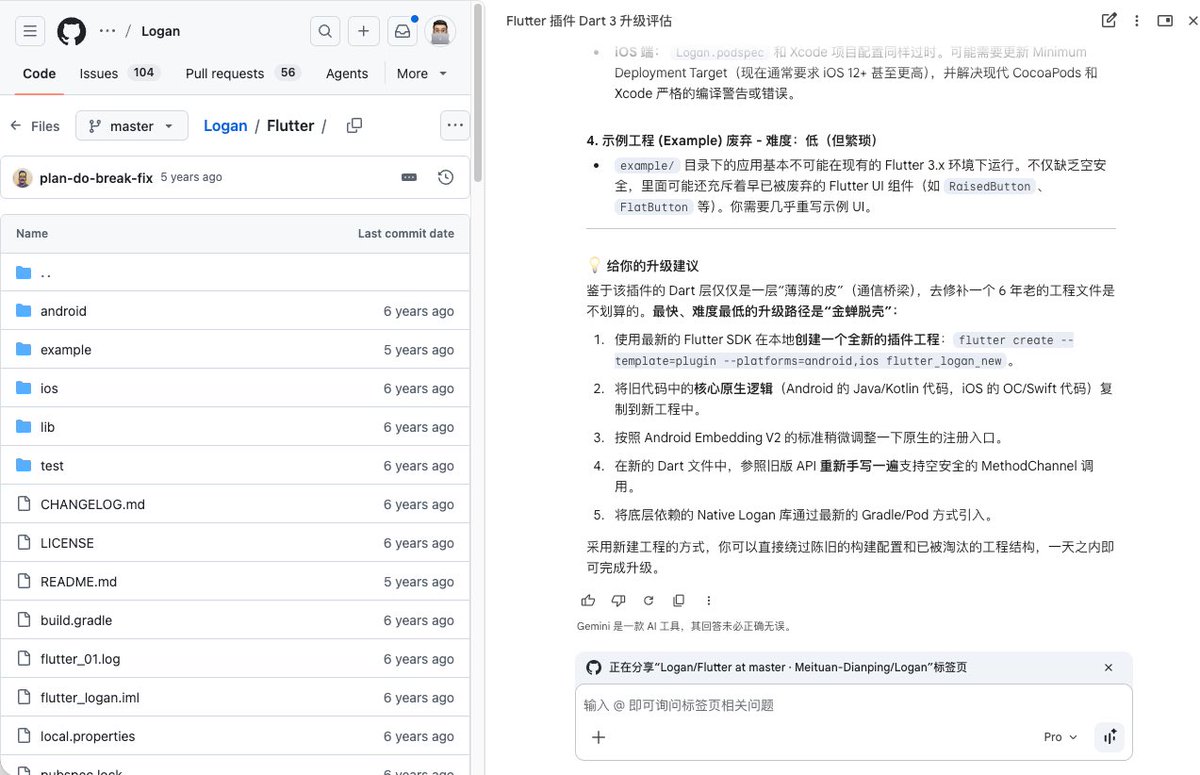The height and width of the screenshot is (775, 1200).
Task: Click the plus create-new button
Action: pos(363,31)
